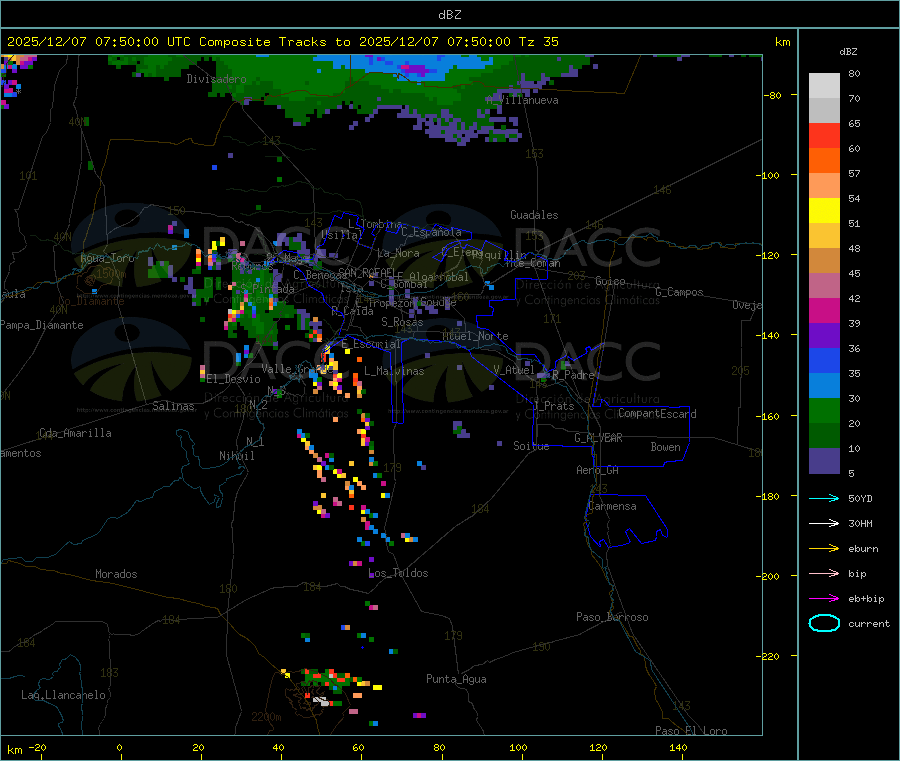Image resolution: width=900 pixels, height=761 pixels.
Task: Click the Bowen place label
Action: pyautogui.click(x=665, y=446)
